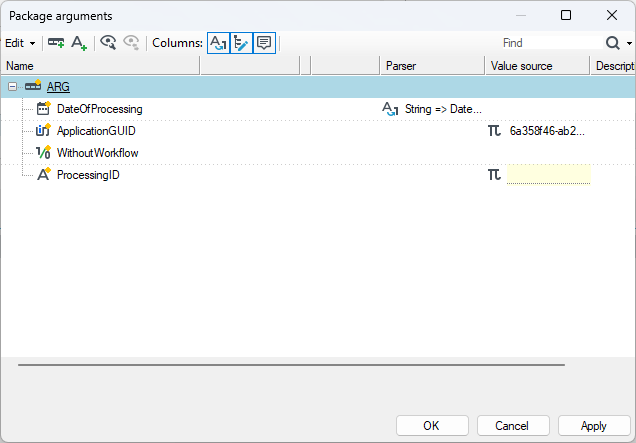
Task: Click the horizontal scrollbar
Action: click(x=291, y=365)
